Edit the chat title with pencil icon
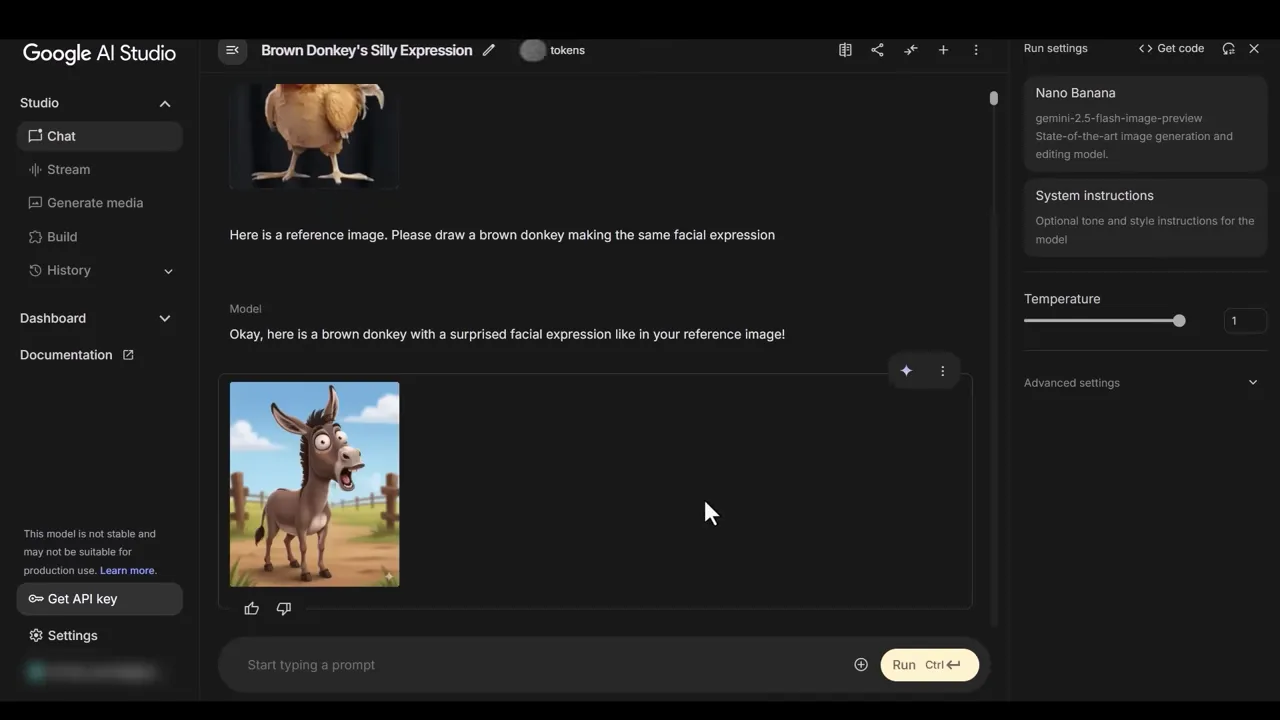1280x720 pixels. pyautogui.click(x=489, y=50)
